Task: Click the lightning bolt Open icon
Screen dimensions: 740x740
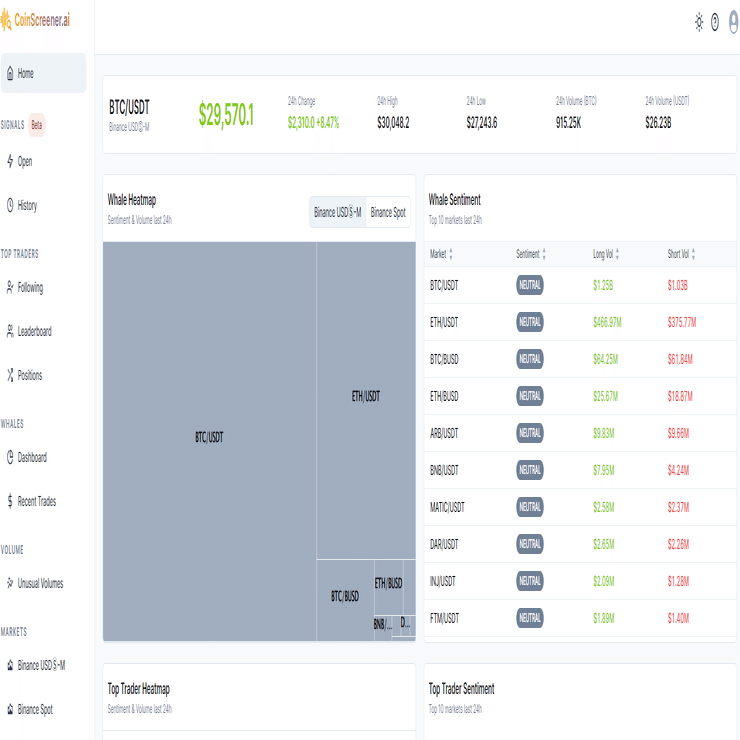Action: click(10, 161)
